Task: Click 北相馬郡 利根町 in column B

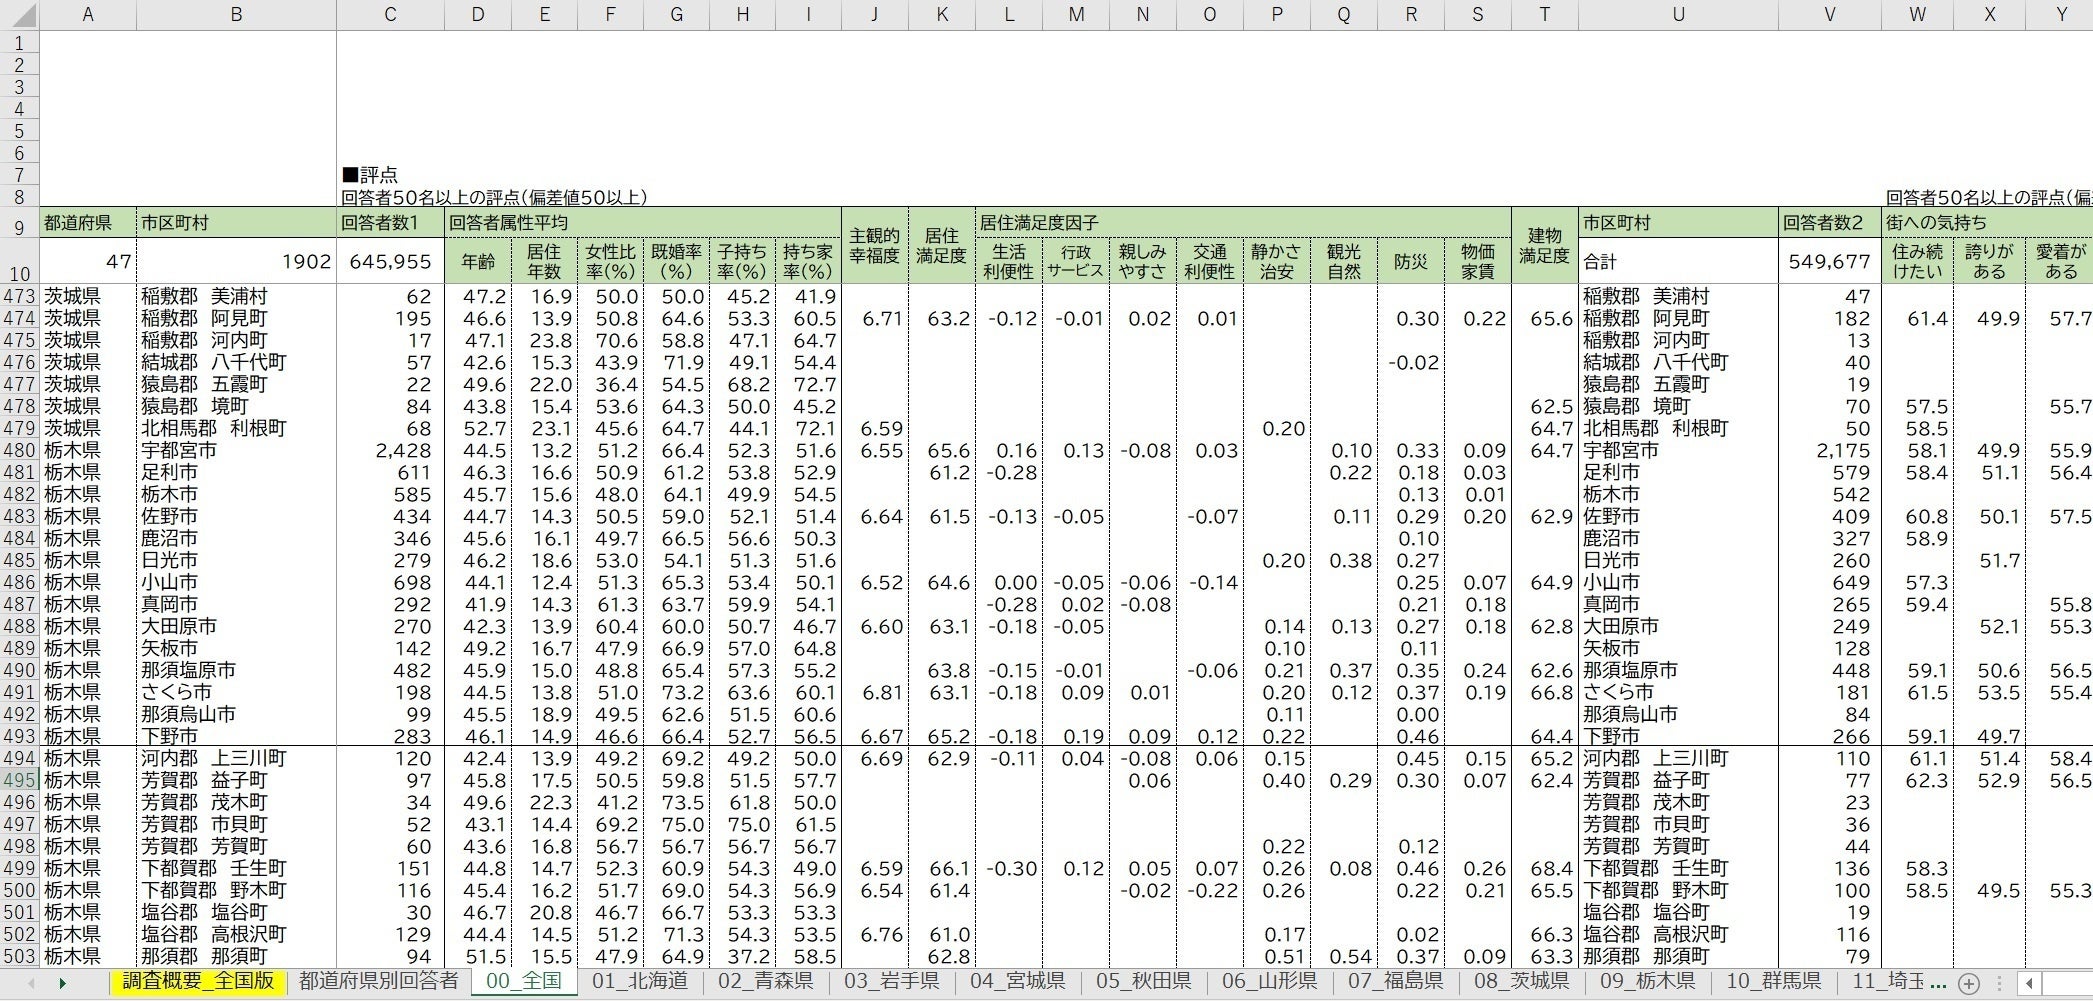Action: tap(236, 429)
